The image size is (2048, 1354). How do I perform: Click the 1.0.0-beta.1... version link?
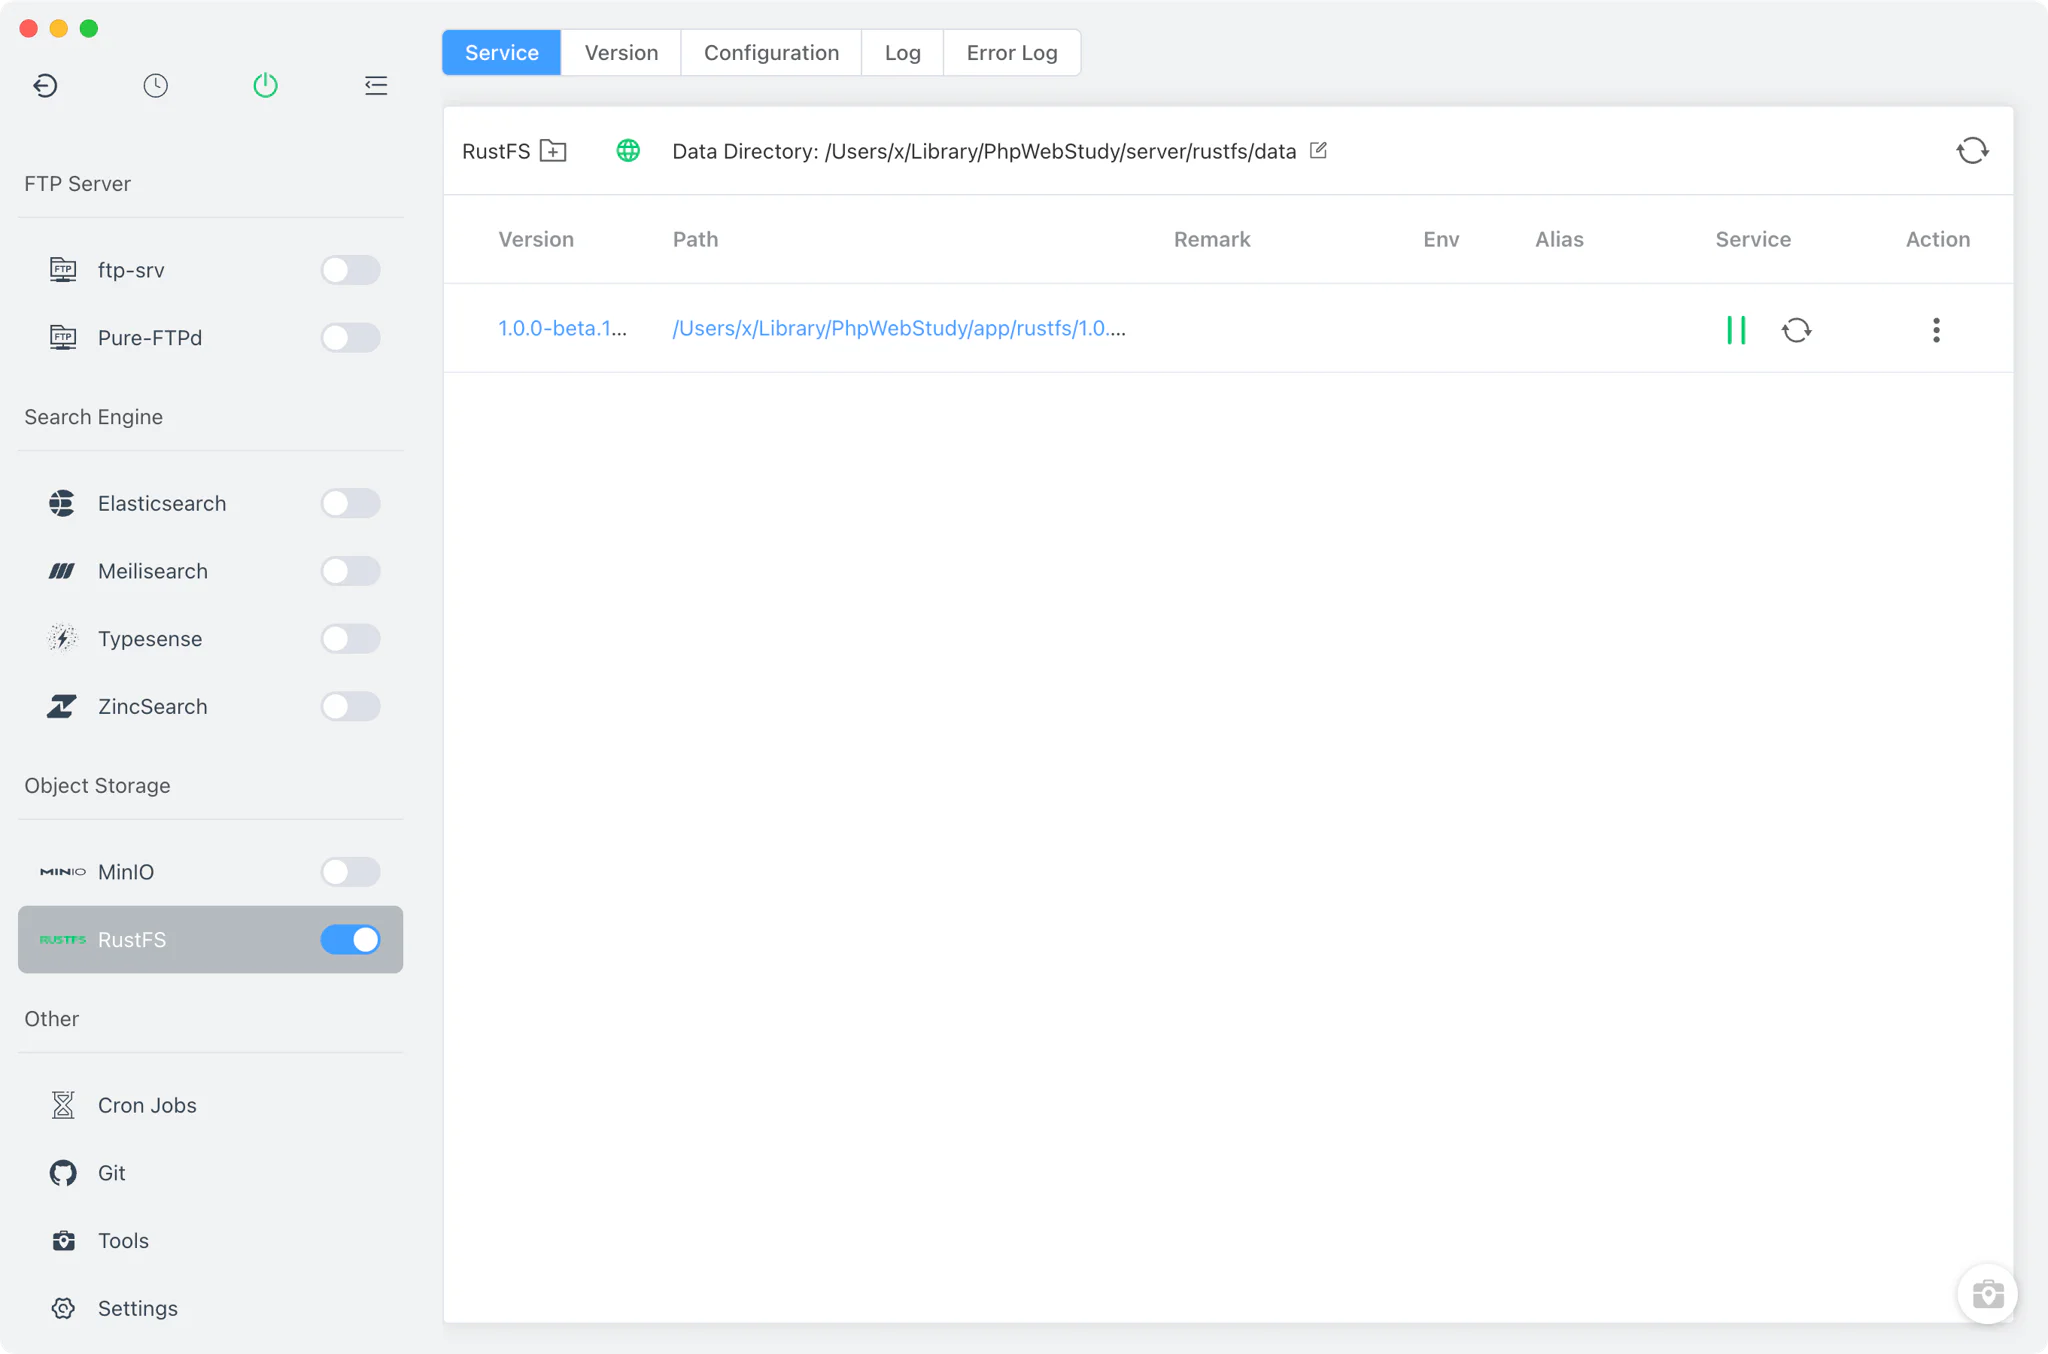(x=563, y=328)
